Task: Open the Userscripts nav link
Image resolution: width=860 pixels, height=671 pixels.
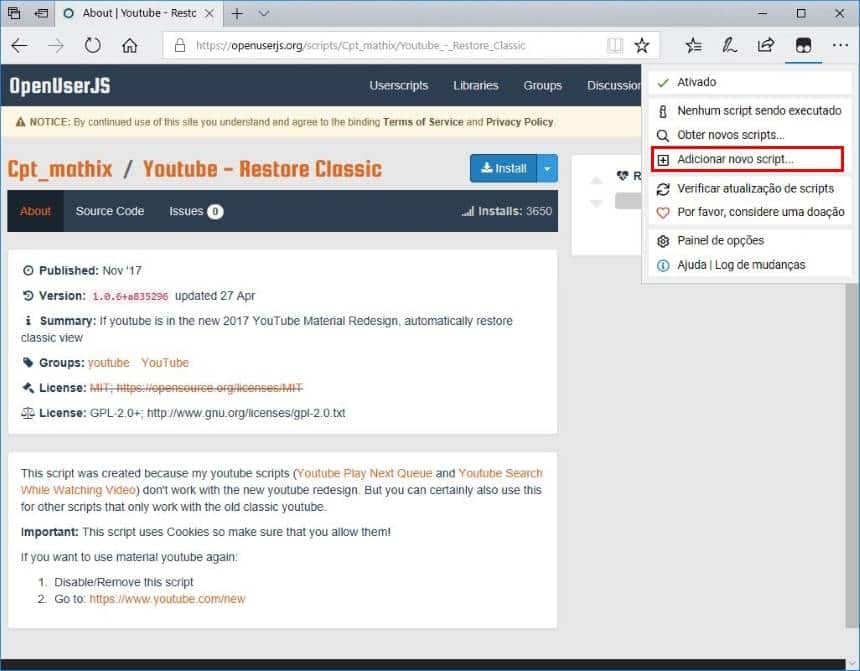Action: pos(399,86)
